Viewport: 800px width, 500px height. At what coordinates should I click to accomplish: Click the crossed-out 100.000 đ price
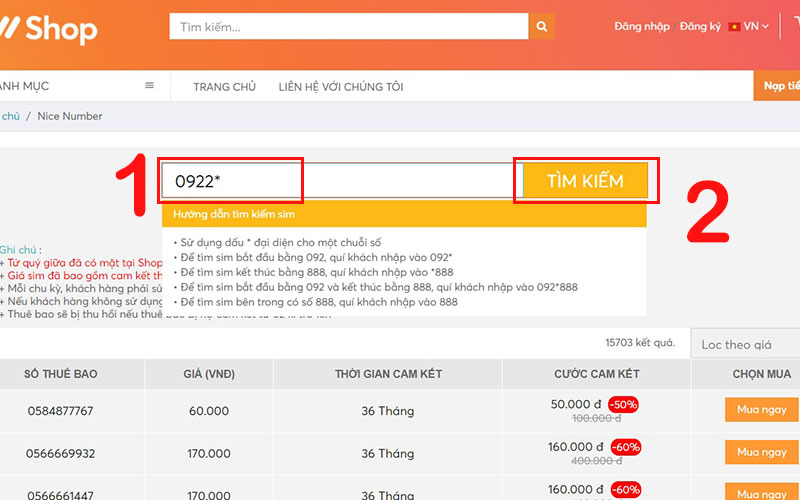pos(596,418)
